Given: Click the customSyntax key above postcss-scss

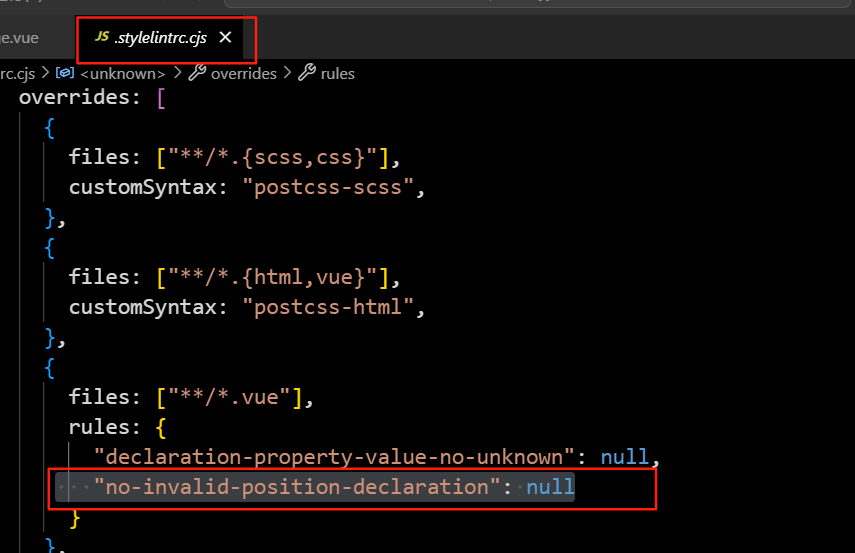Looking at the screenshot, I should 148,187.
